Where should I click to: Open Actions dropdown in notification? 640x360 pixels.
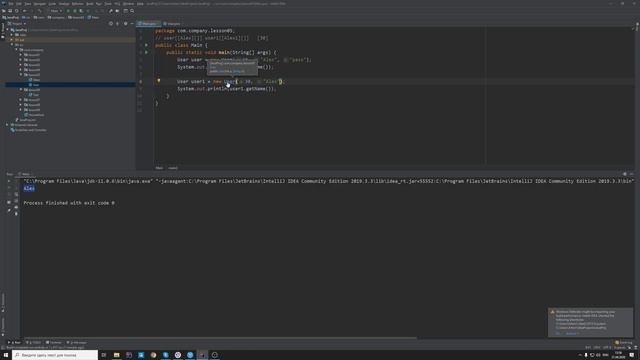point(572,333)
